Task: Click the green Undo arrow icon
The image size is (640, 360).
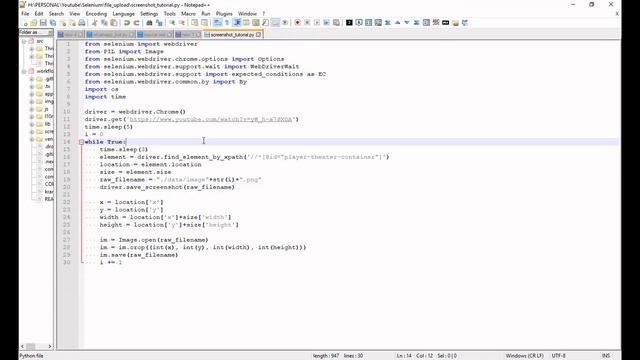Action: [x=127, y=23]
